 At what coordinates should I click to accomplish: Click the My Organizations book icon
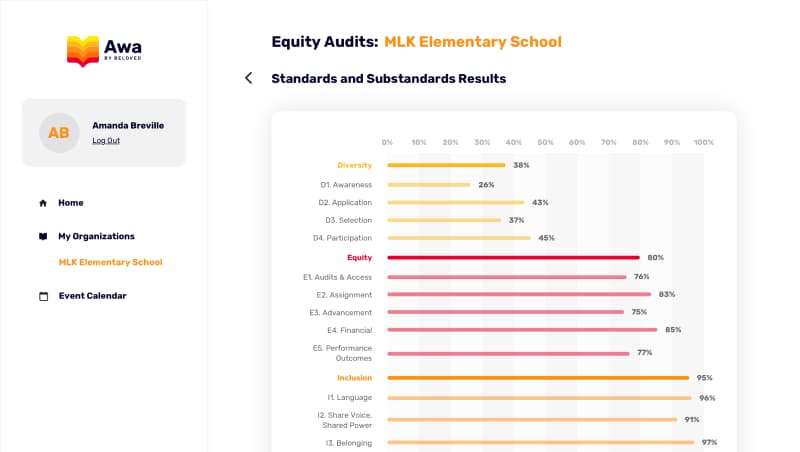tap(43, 237)
